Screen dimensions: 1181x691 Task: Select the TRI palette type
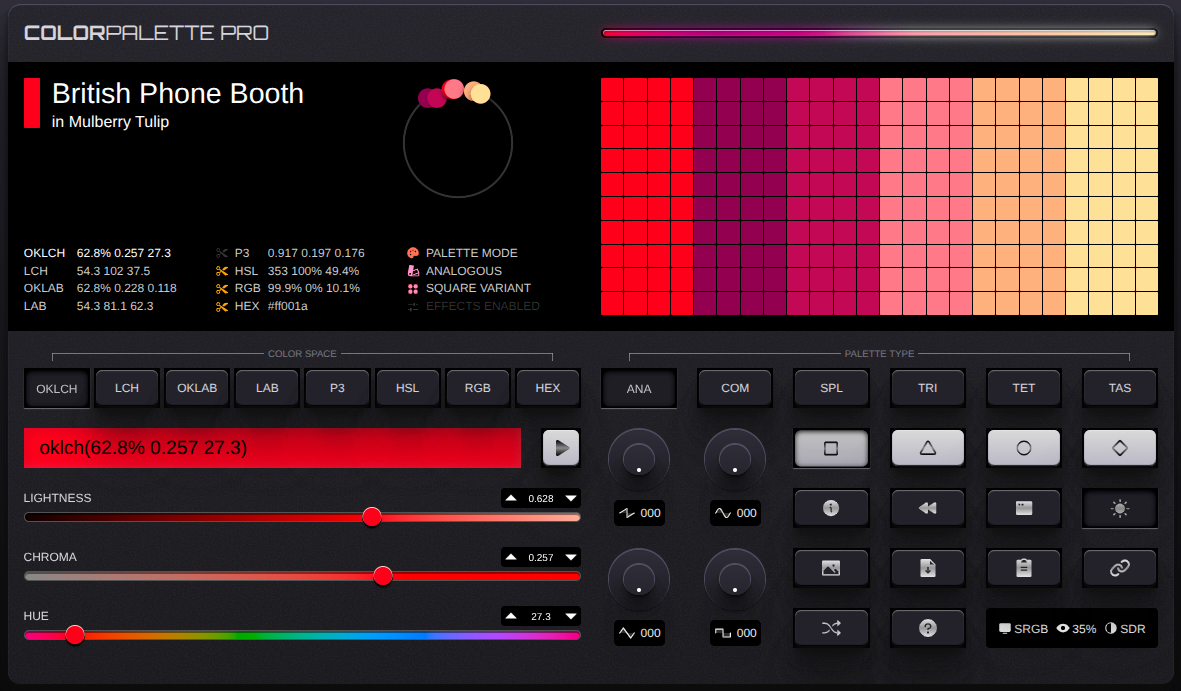click(927, 388)
